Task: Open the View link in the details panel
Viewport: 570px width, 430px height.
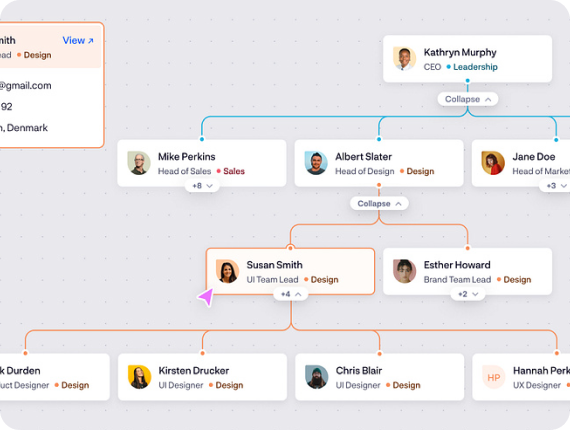Action: click(78, 40)
